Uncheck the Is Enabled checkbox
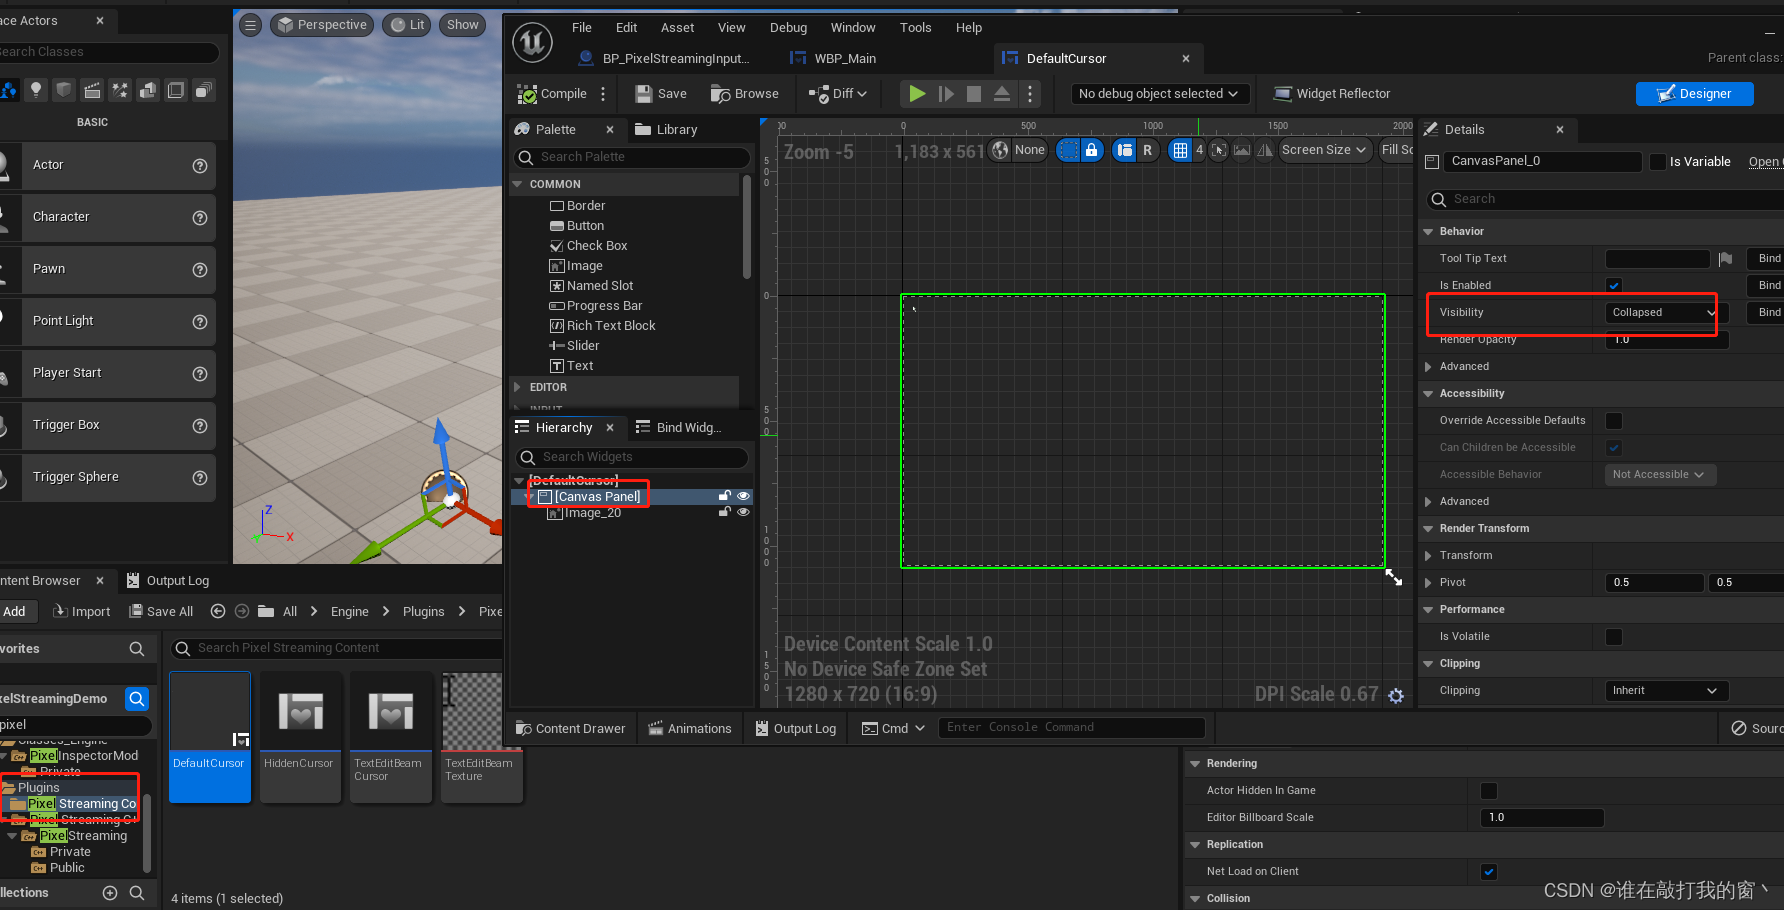Screen dimensions: 1784x910 [1614, 286]
